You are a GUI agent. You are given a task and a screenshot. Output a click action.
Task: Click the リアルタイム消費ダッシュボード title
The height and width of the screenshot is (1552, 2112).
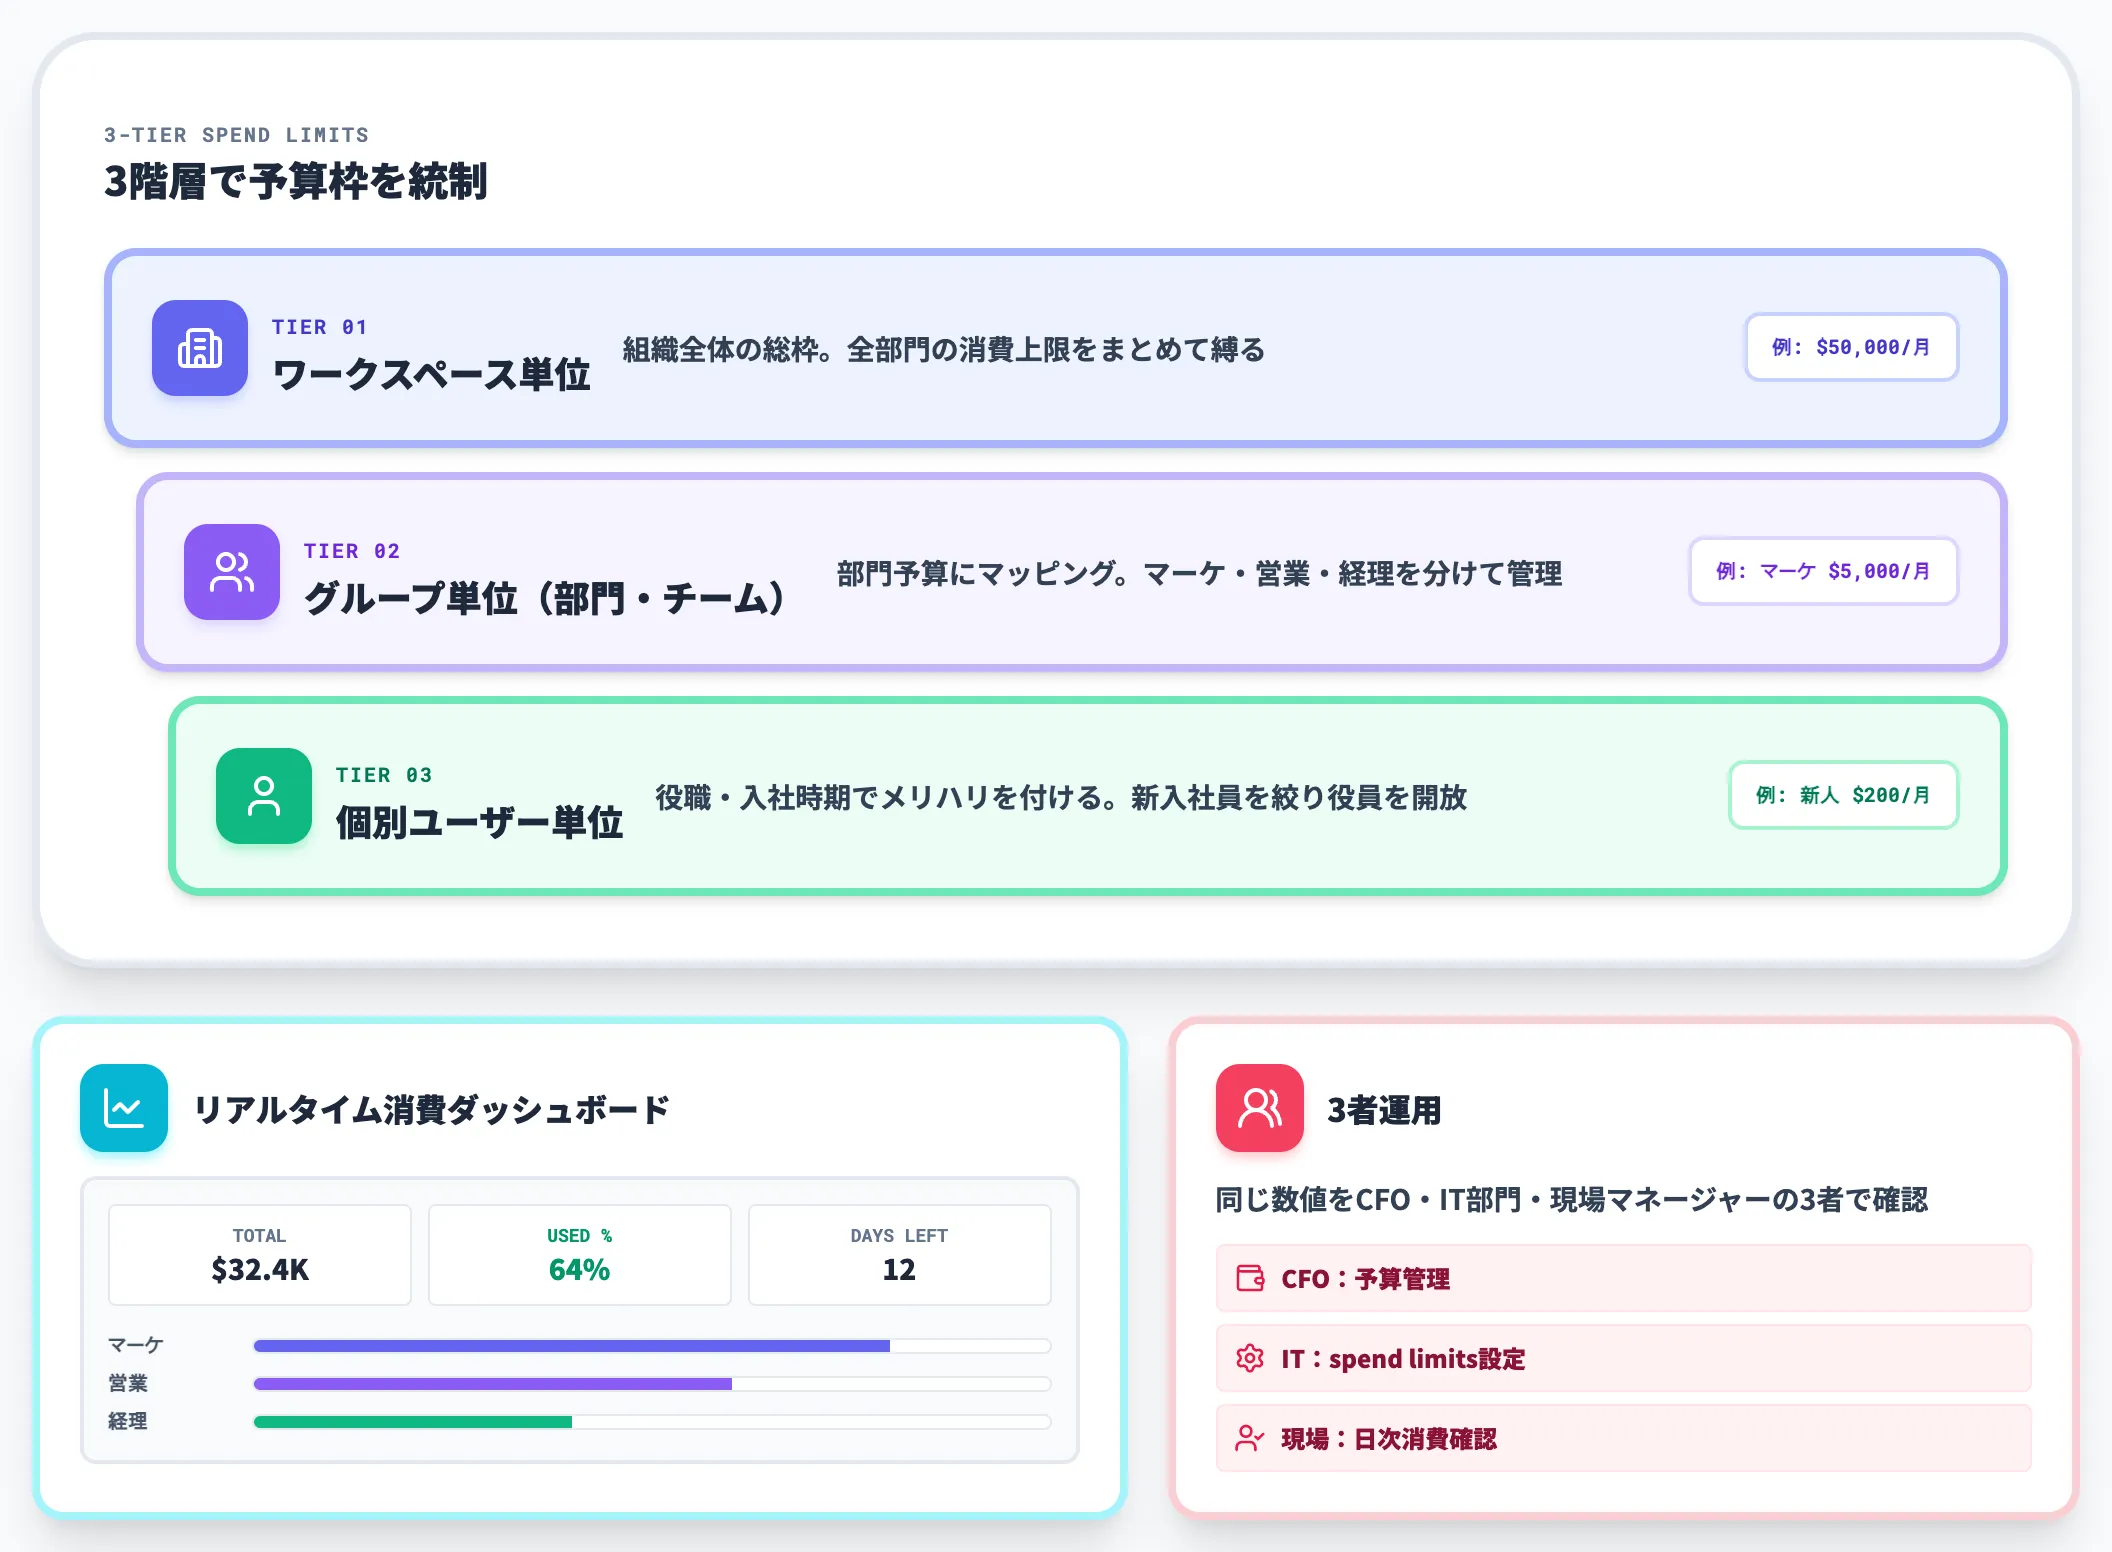click(431, 1109)
